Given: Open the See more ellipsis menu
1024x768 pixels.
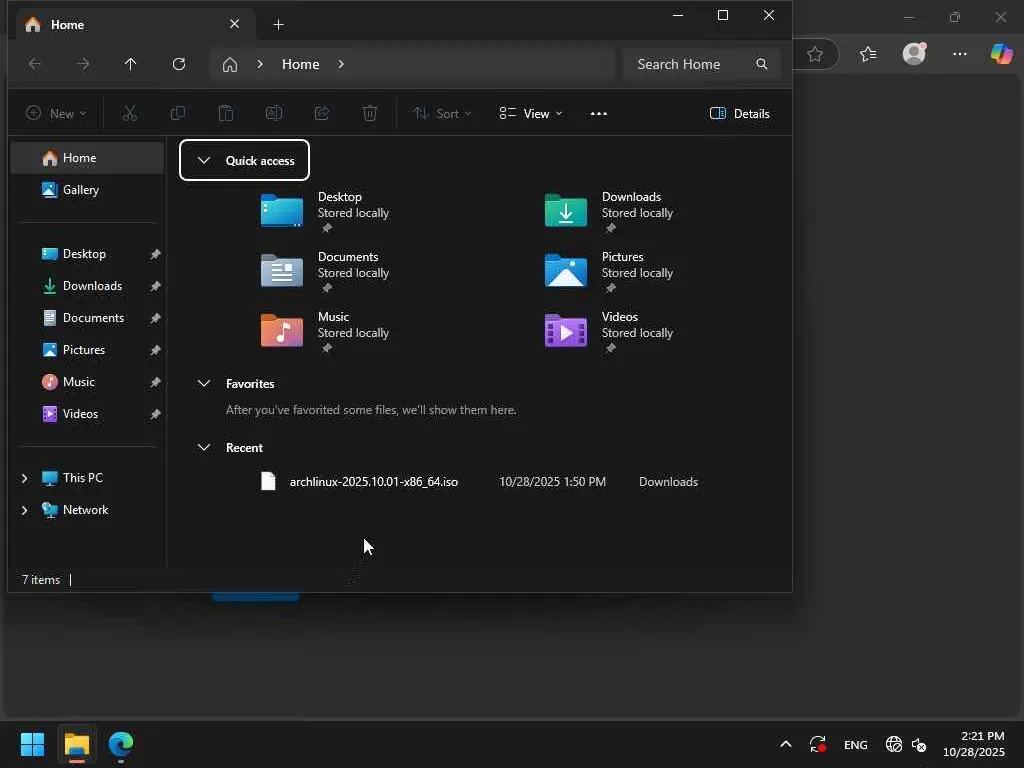Looking at the screenshot, I should pyautogui.click(x=599, y=113).
